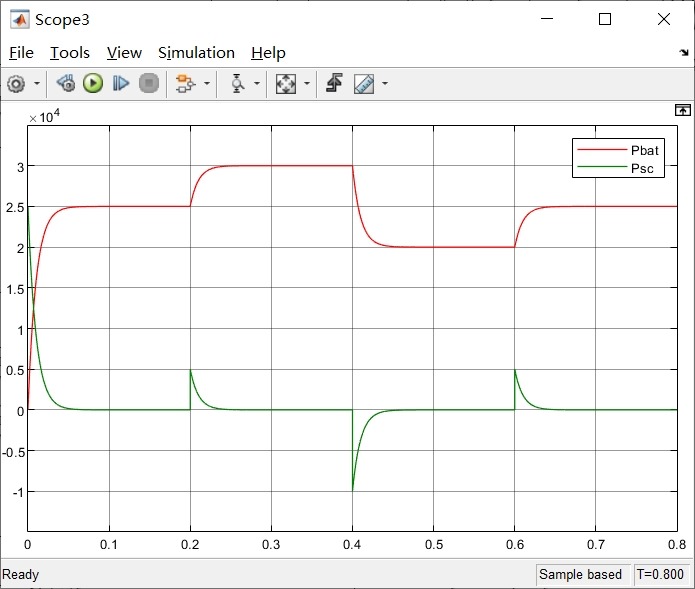695x589 pixels.
Task: Click the Highlight Simulink block icon
Action: pos(185,83)
